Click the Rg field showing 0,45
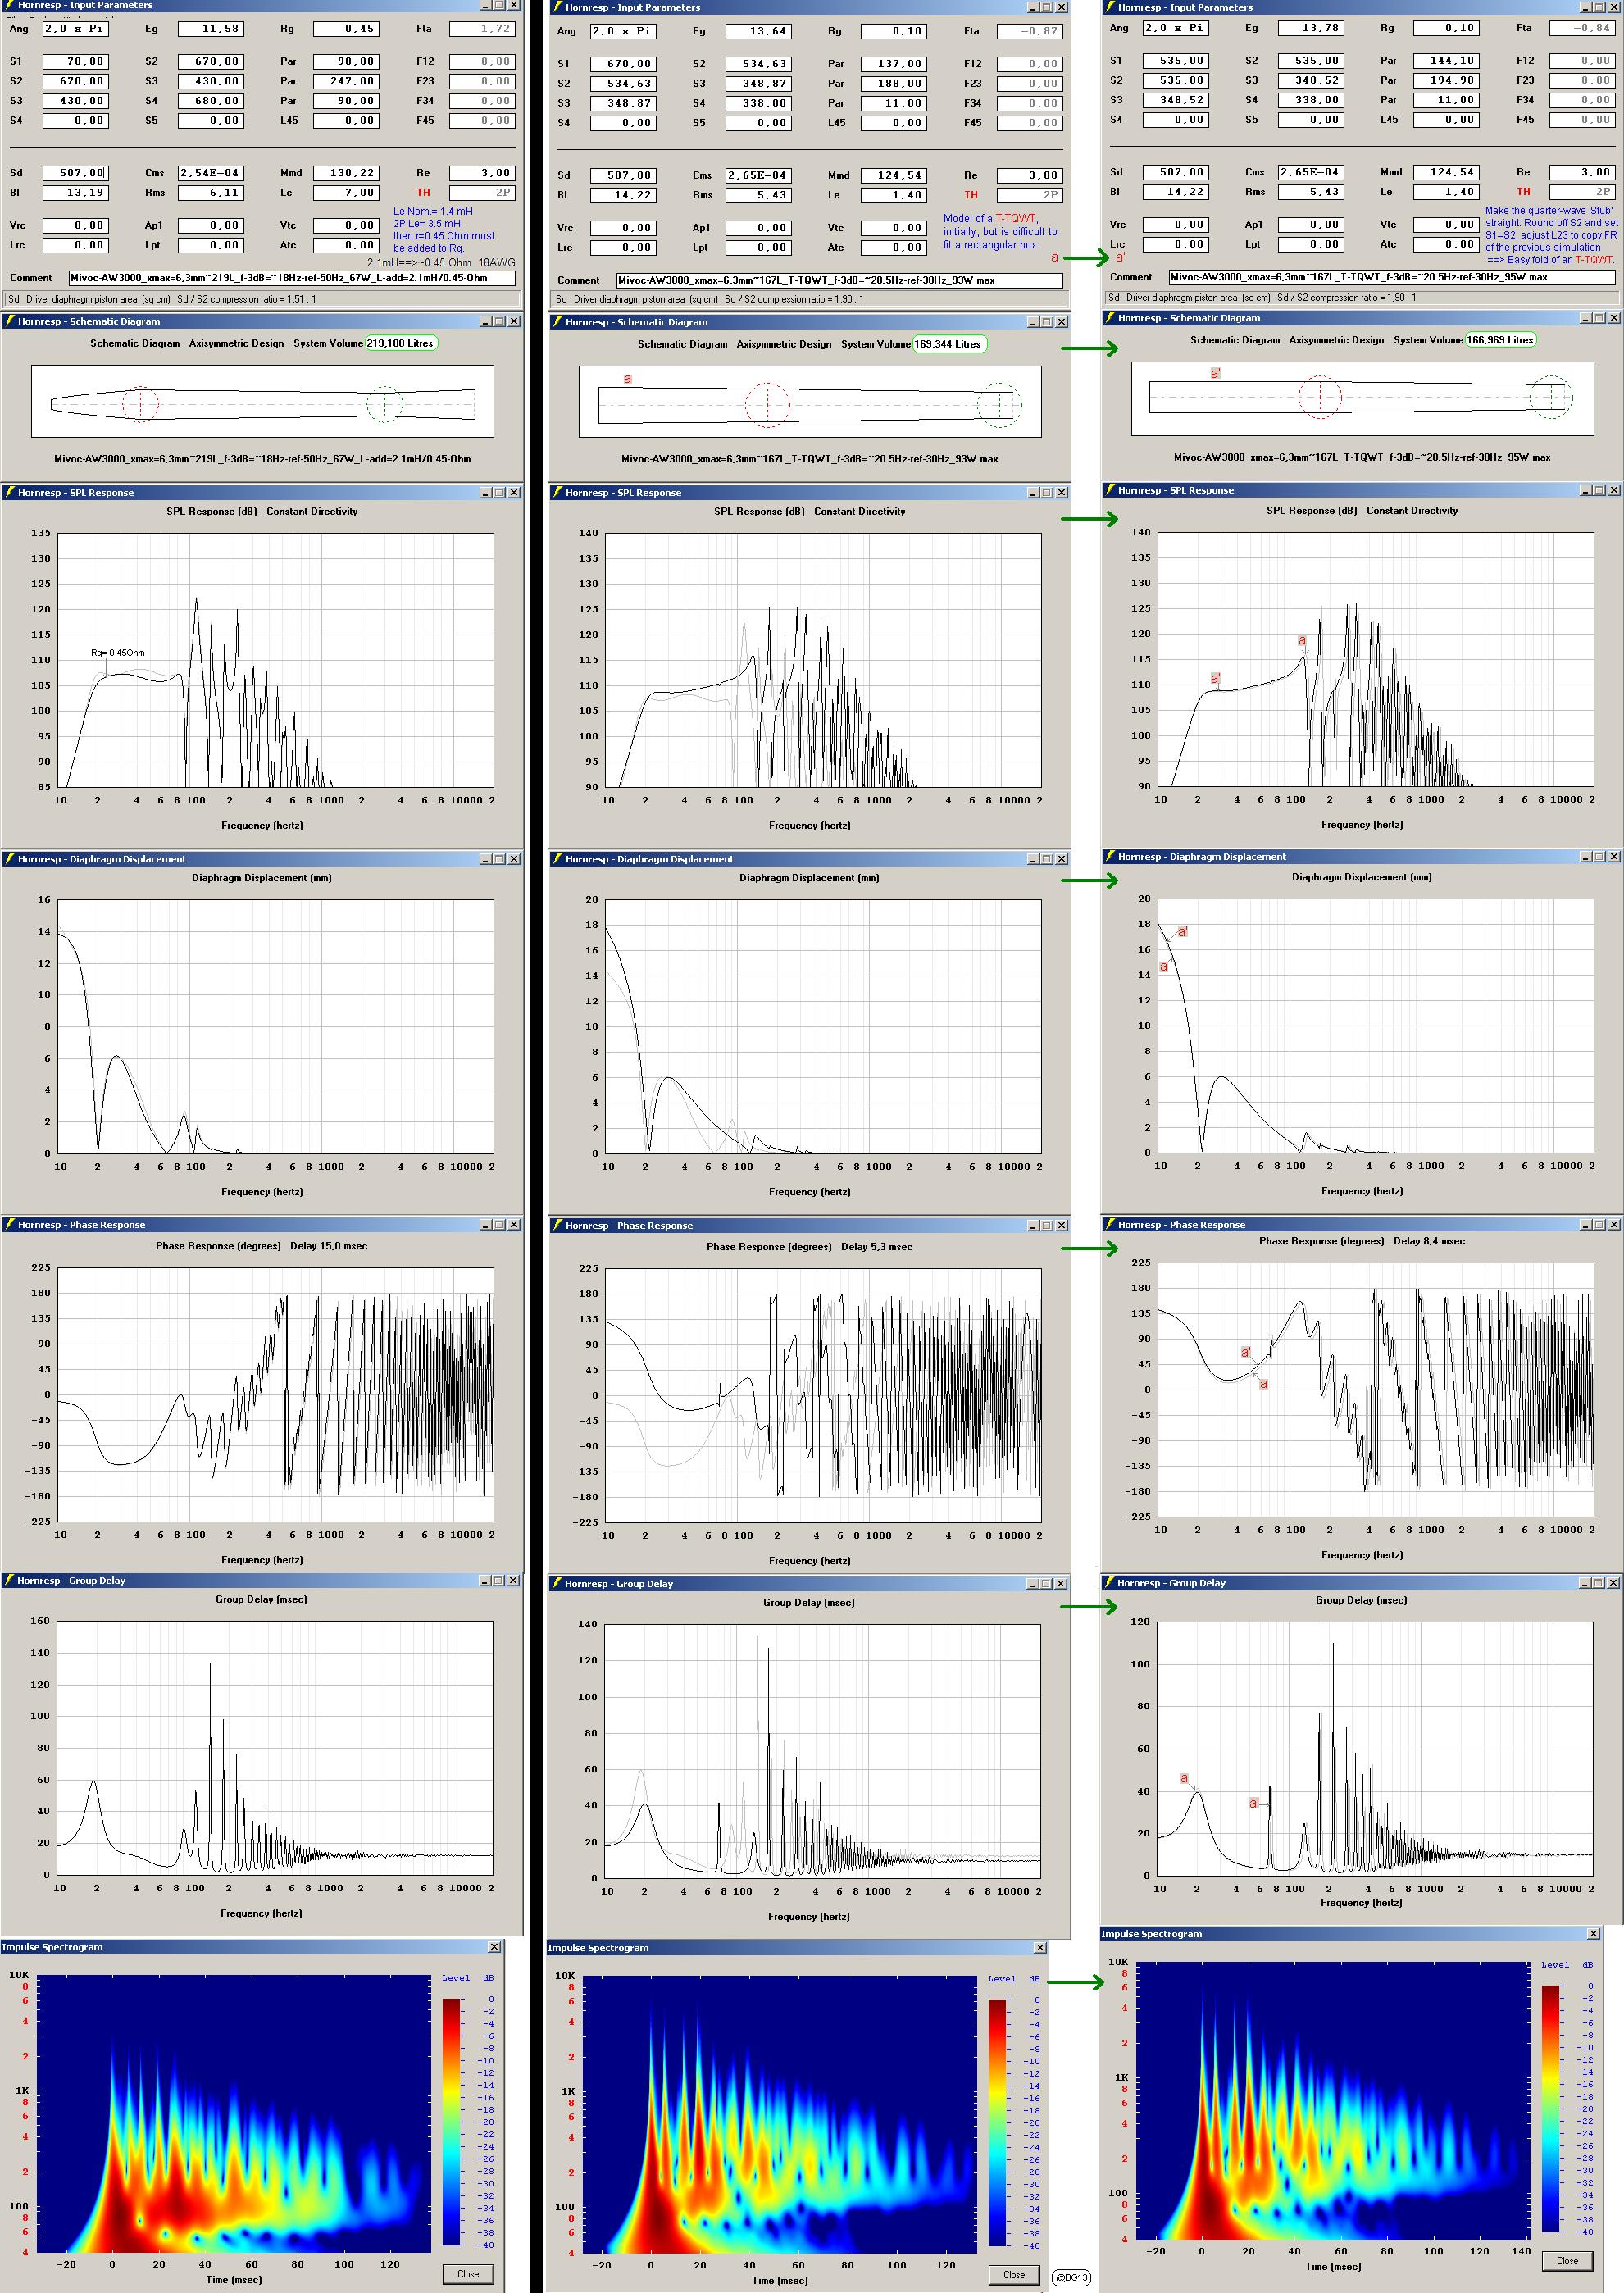Viewport: 1624px width, 2293px height. [346, 29]
